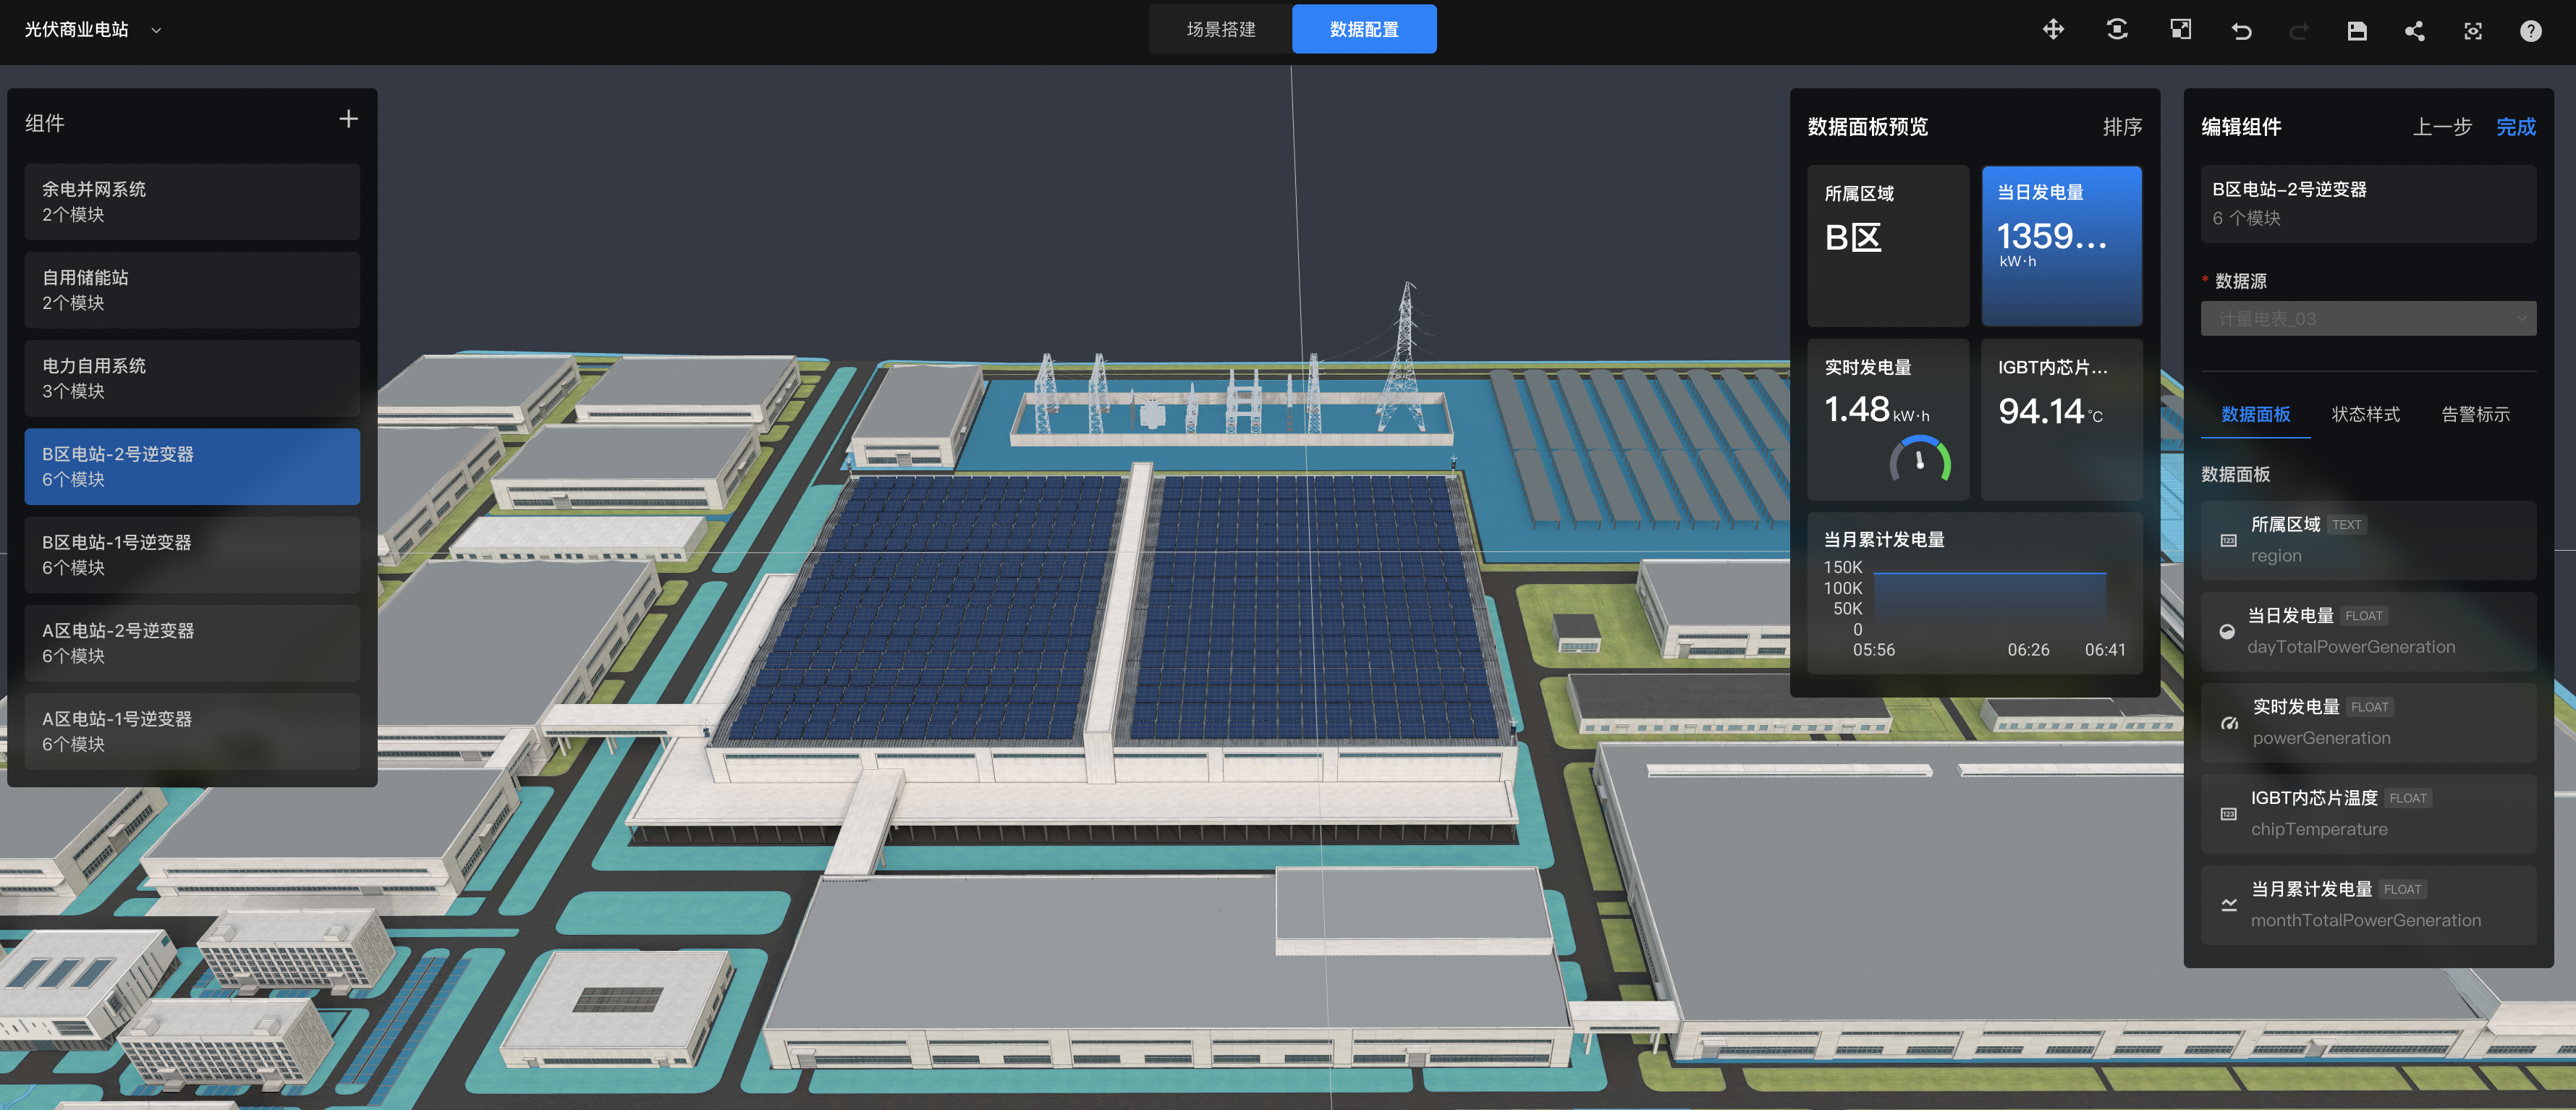Image resolution: width=2576 pixels, height=1110 pixels.
Task: Save the scene with the floppy icon
Action: [x=2357, y=31]
